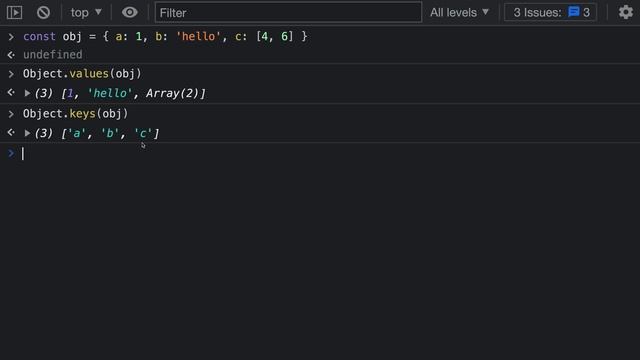640x360 pixels.
Task: Show the console sidebar
Action: 14,13
